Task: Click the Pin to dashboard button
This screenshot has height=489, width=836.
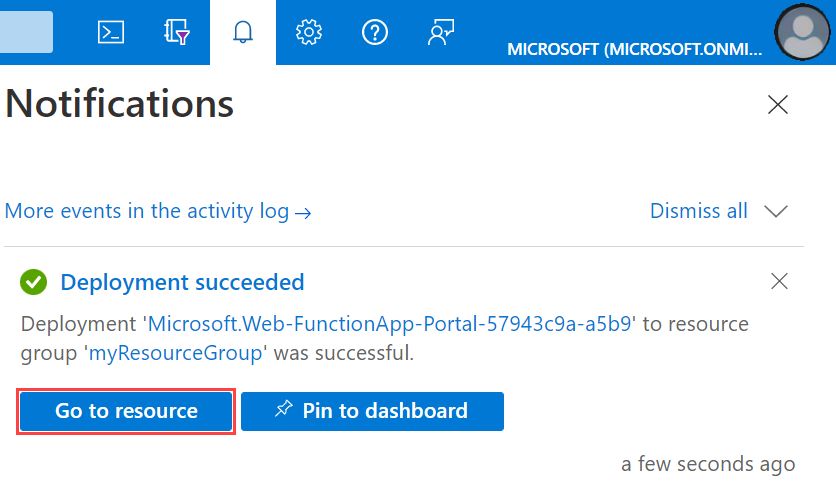Action: (x=372, y=411)
